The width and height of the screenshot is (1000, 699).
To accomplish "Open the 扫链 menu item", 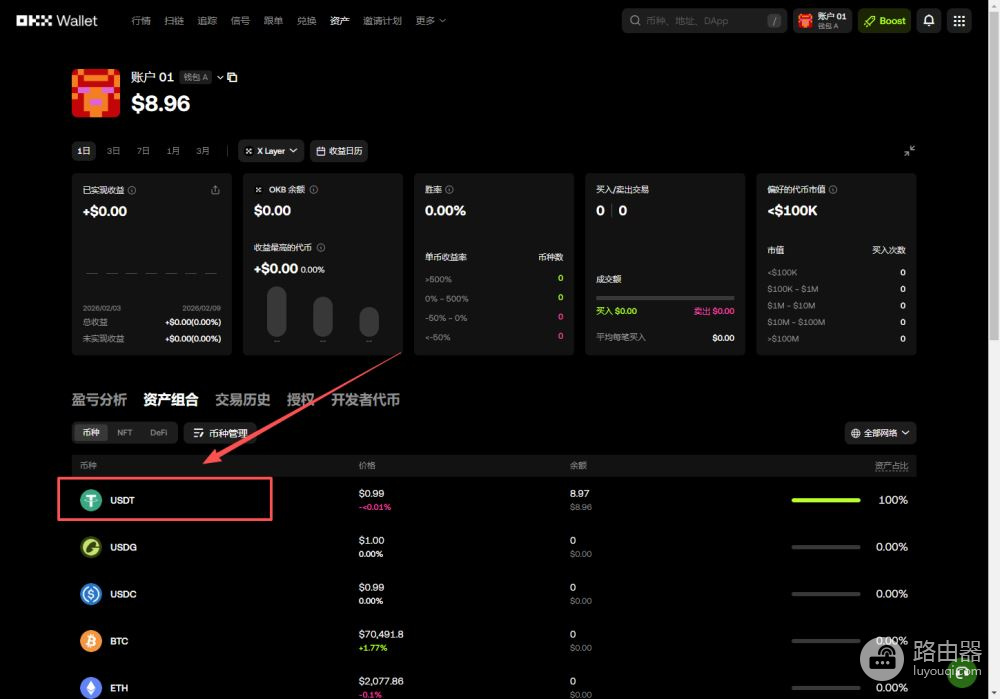I will [174, 20].
